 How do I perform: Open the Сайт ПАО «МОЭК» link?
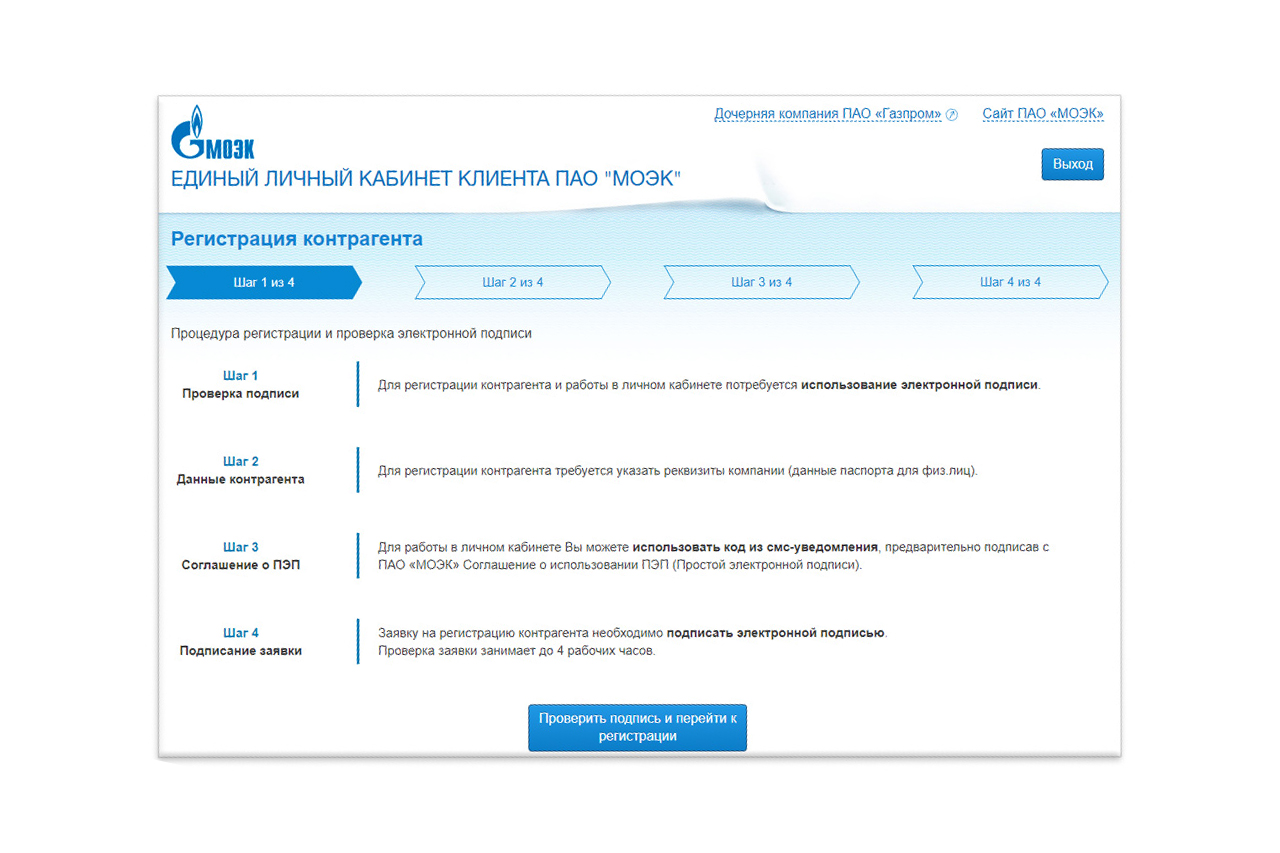[1043, 114]
